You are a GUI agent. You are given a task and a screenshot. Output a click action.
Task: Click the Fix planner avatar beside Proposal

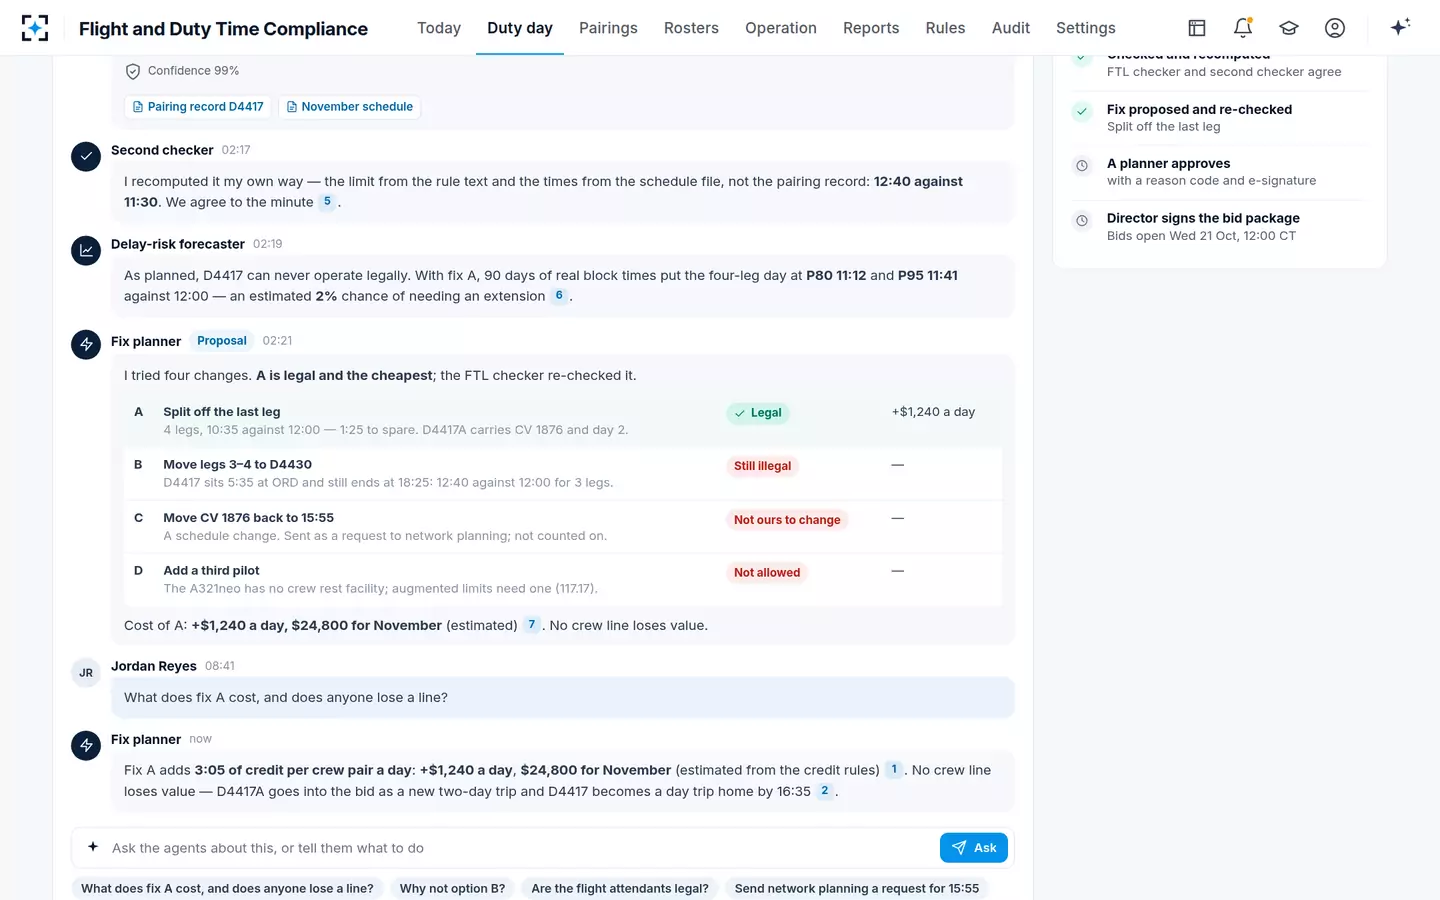coord(86,345)
